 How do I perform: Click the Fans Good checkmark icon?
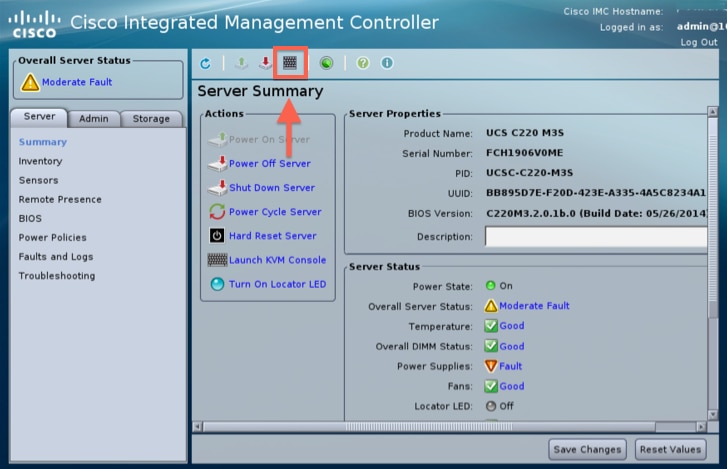pos(491,386)
